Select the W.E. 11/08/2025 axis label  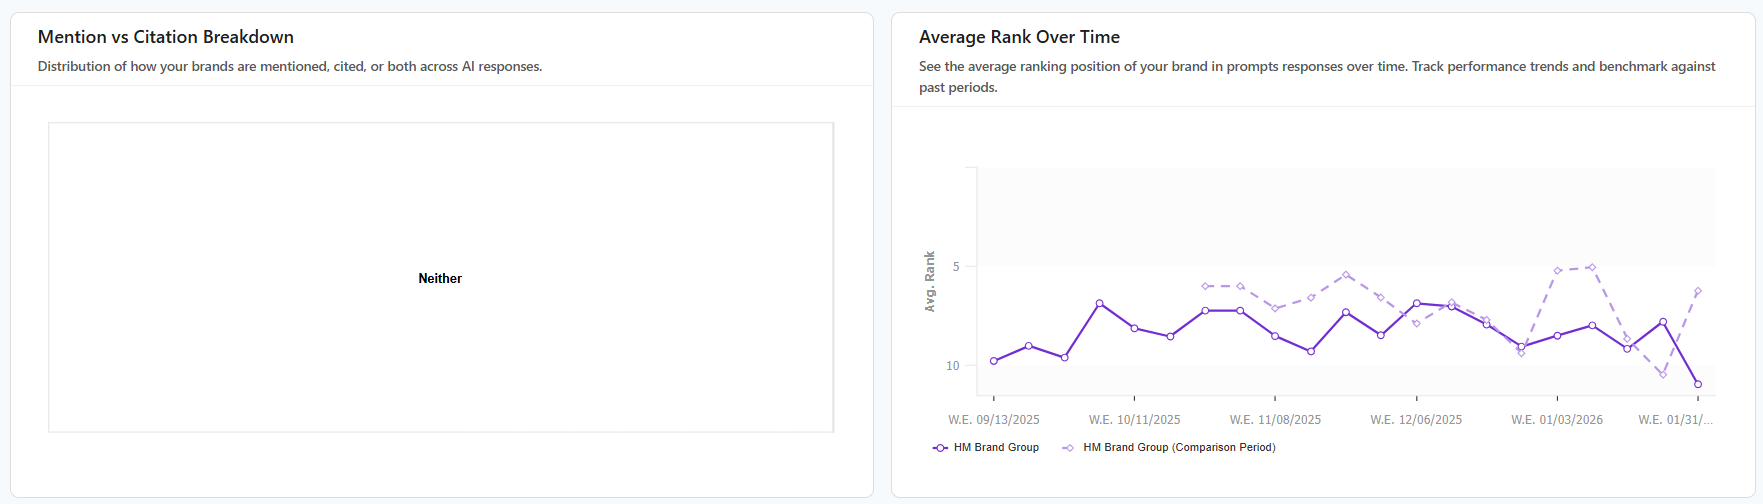point(1275,420)
